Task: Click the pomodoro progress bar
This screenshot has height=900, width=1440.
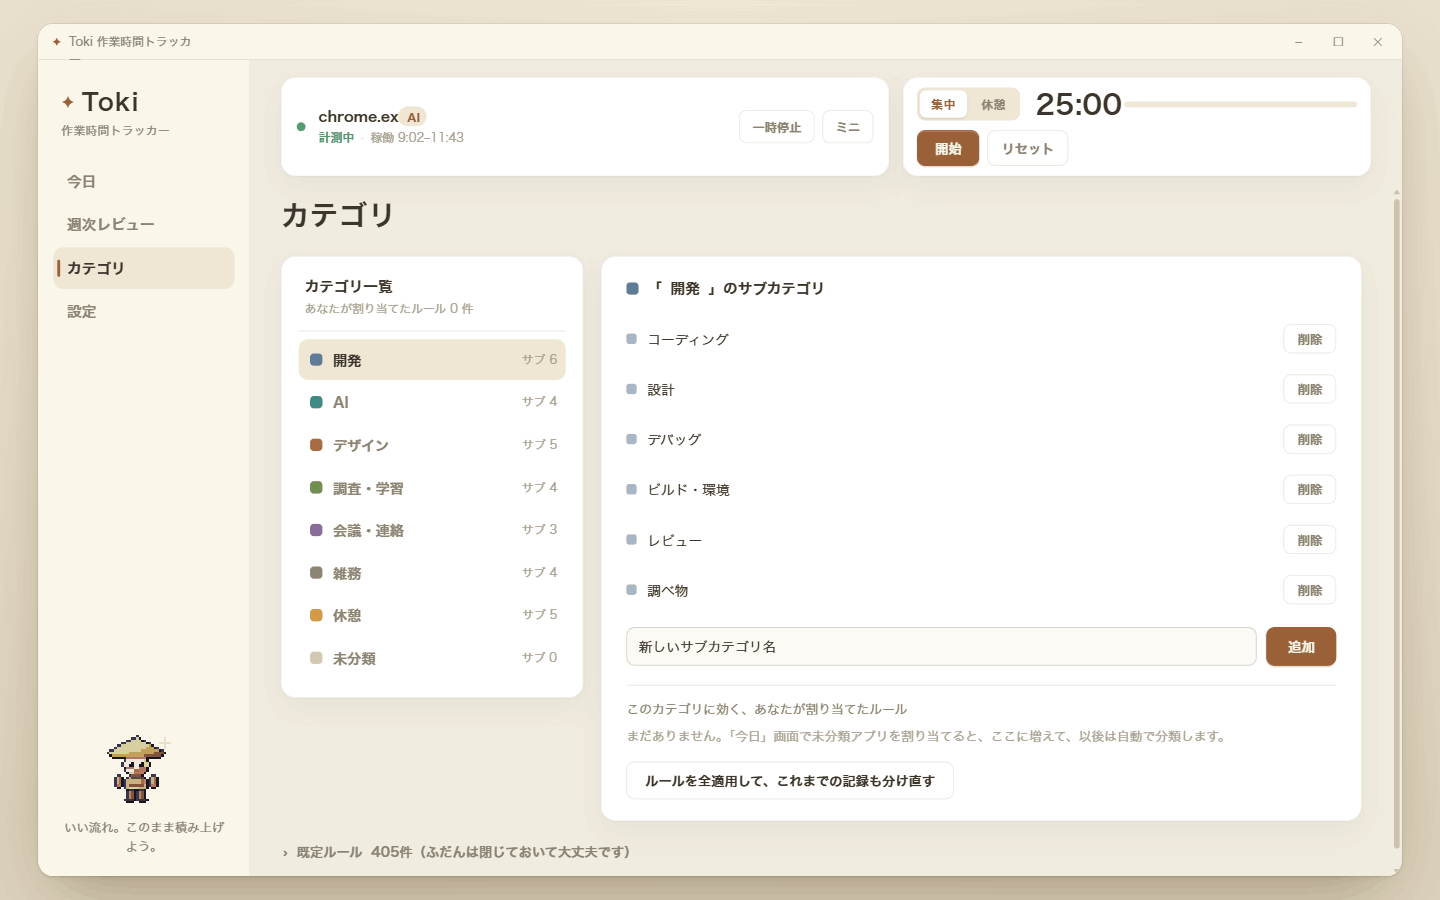Action: (1240, 104)
